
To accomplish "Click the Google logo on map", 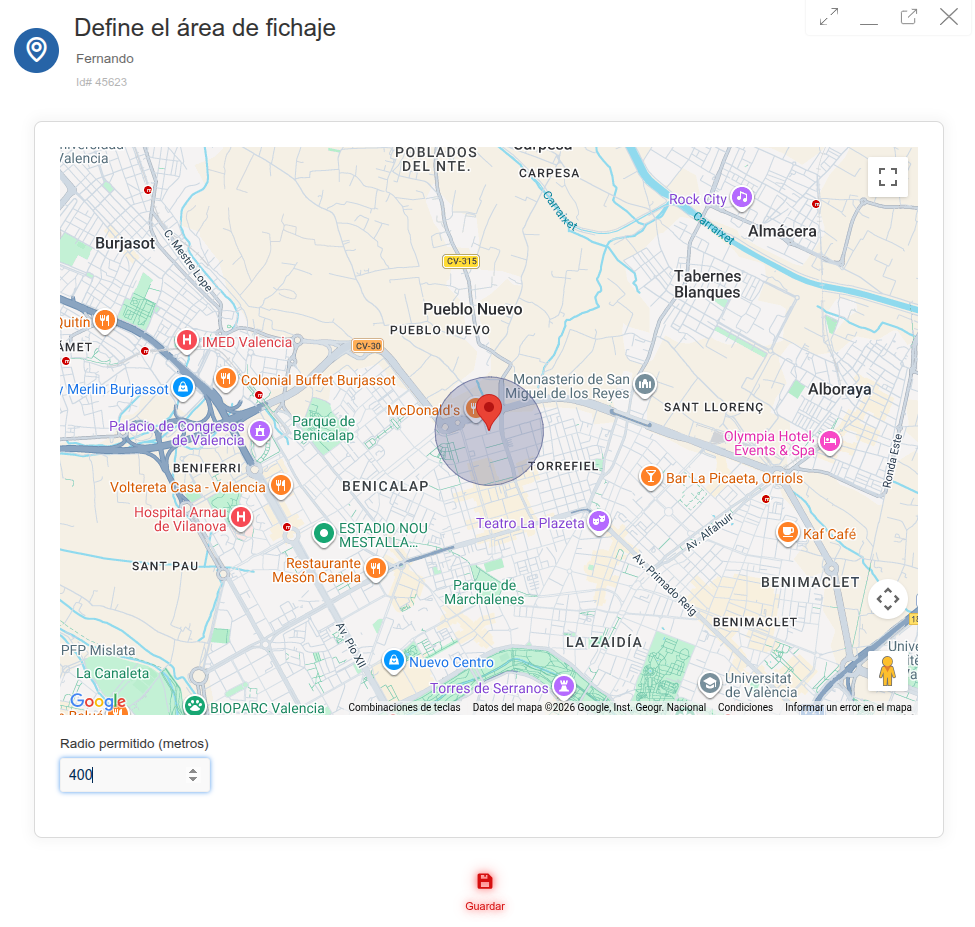I will click(98, 701).
